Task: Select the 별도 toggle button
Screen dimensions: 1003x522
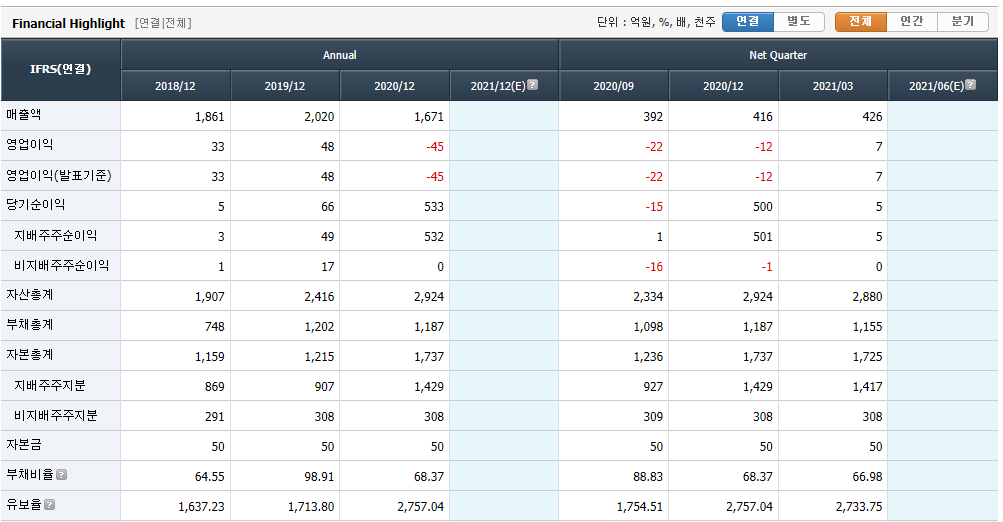Action: click(799, 22)
